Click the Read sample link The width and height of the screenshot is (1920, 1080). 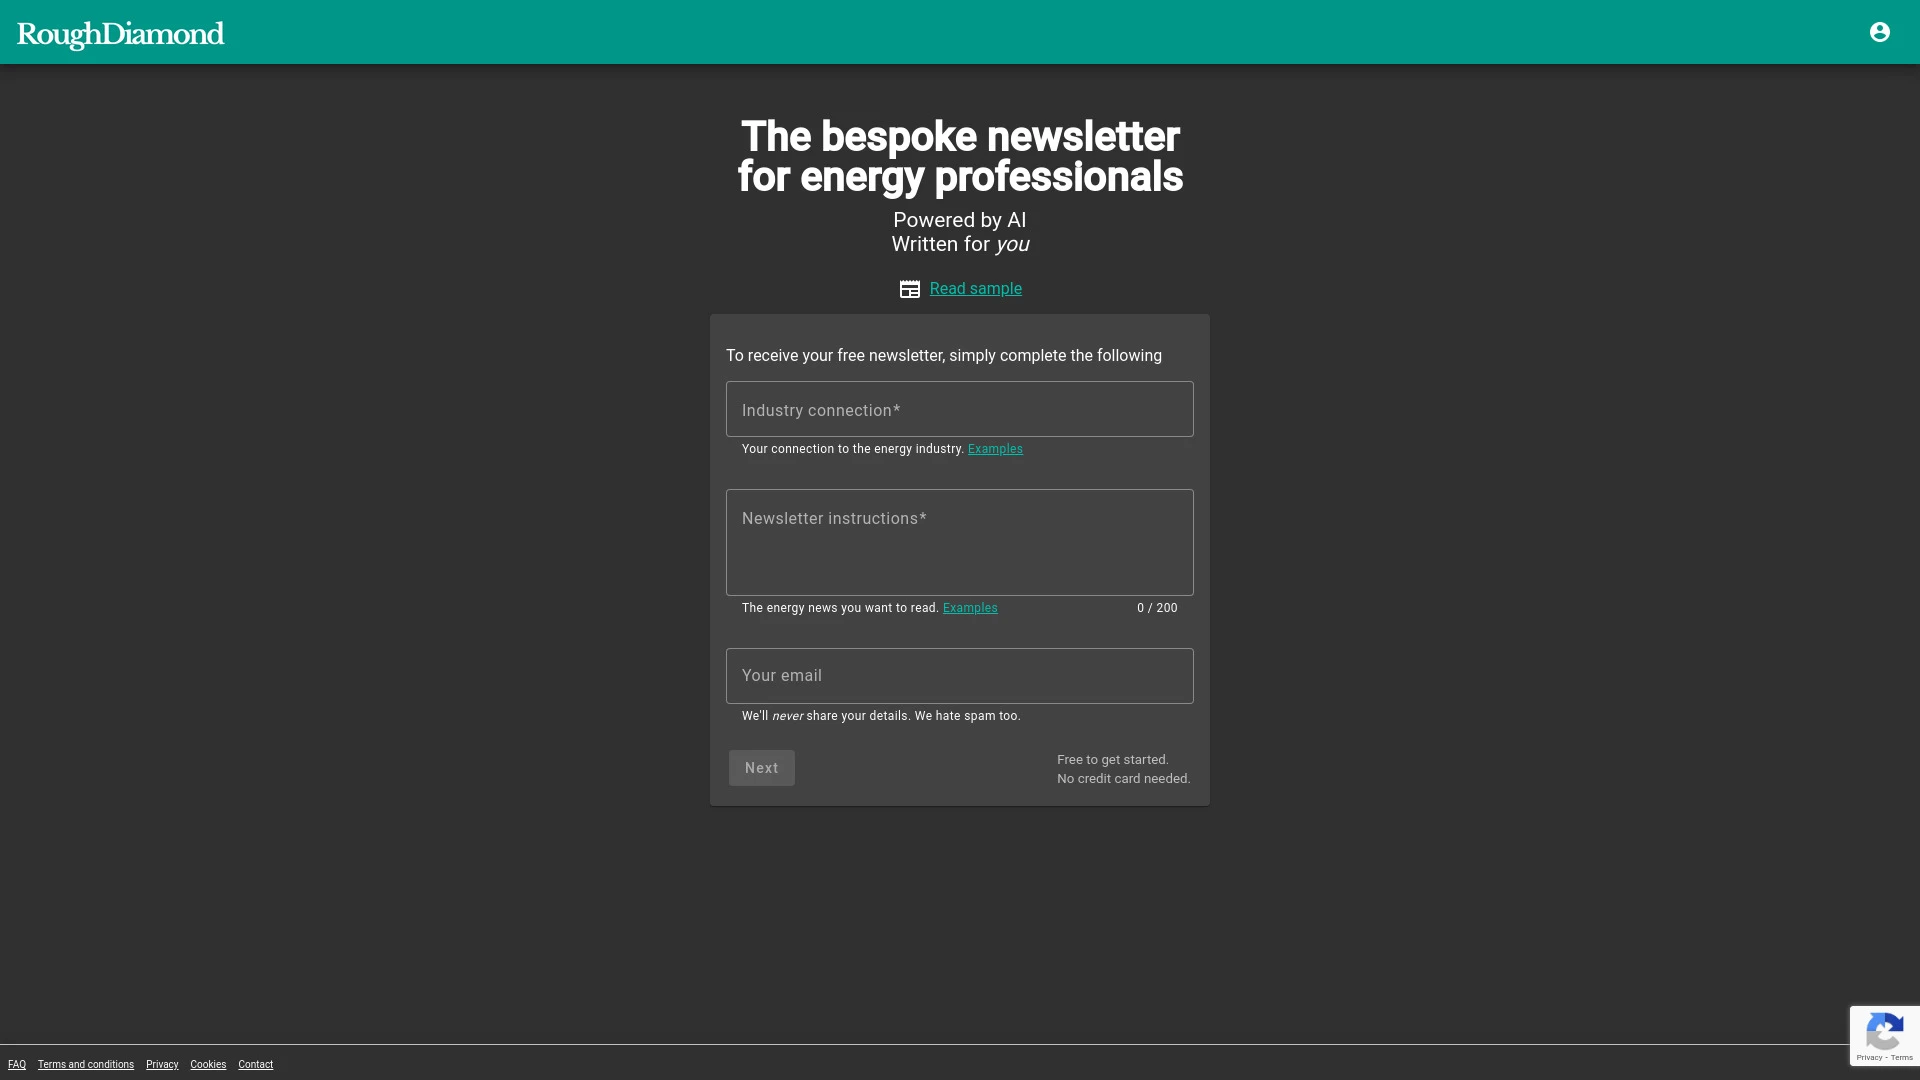pos(976,287)
